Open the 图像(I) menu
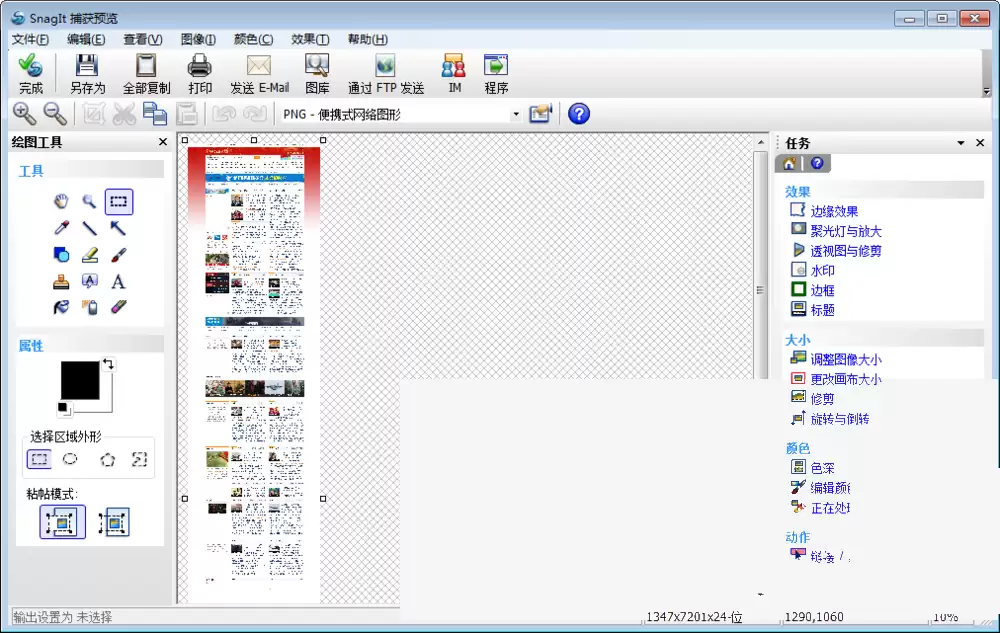The height and width of the screenshot is (633, 1000). [198, 40]
